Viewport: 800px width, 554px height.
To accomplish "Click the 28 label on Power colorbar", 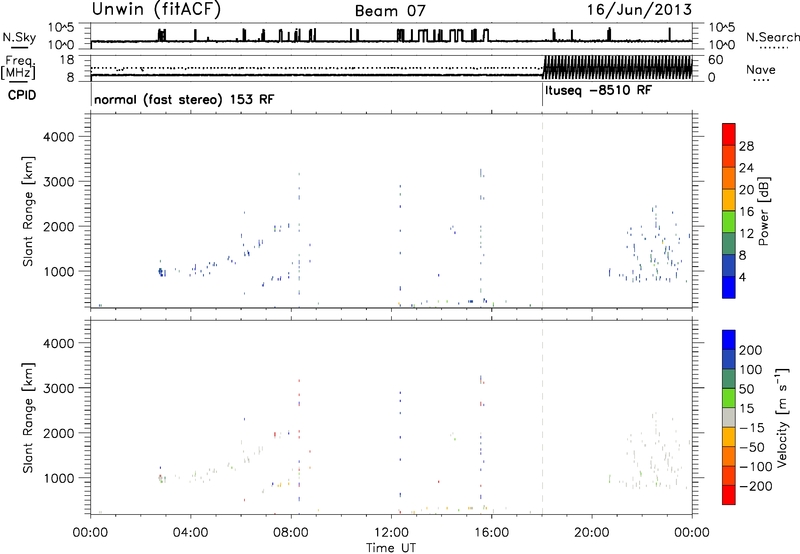I will click(746, 146).
